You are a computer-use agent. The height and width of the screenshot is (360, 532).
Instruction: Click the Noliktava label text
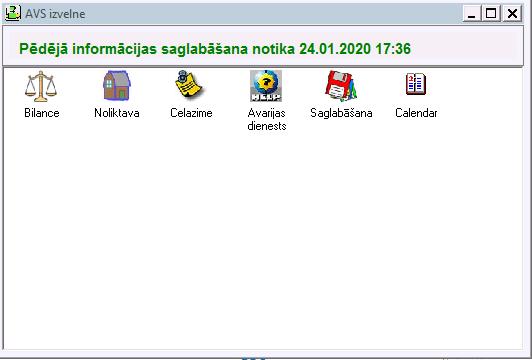click(x=117, y=113)
